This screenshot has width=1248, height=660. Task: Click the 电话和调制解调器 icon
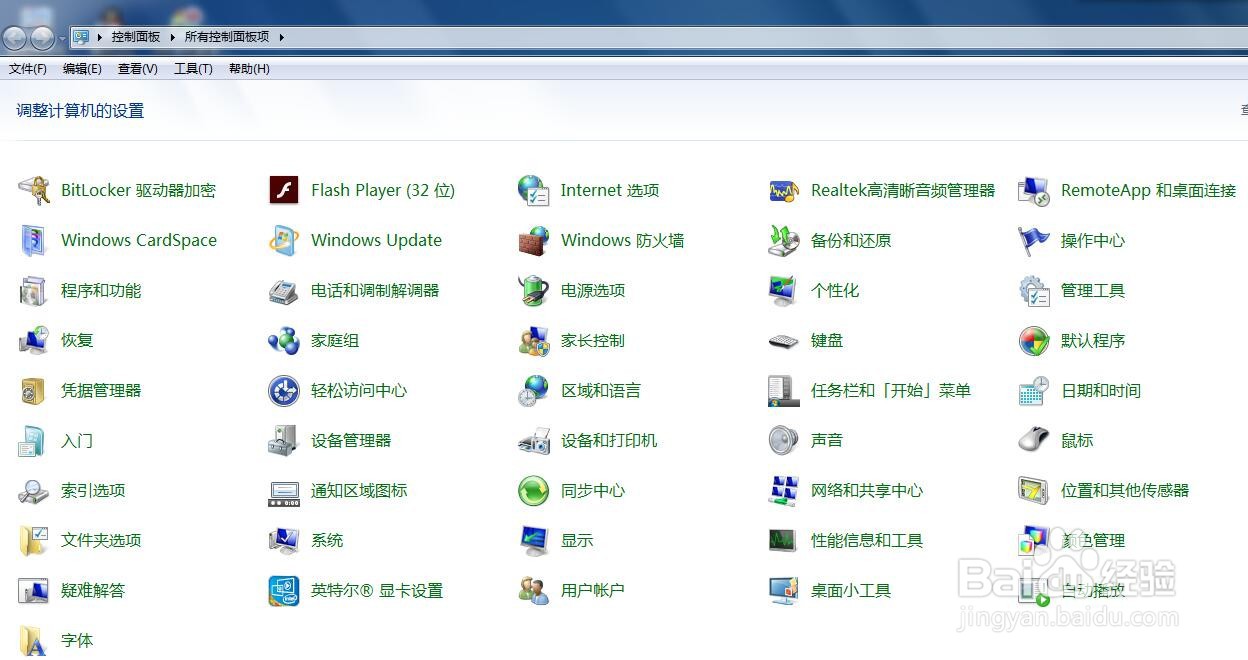(284, 290)
